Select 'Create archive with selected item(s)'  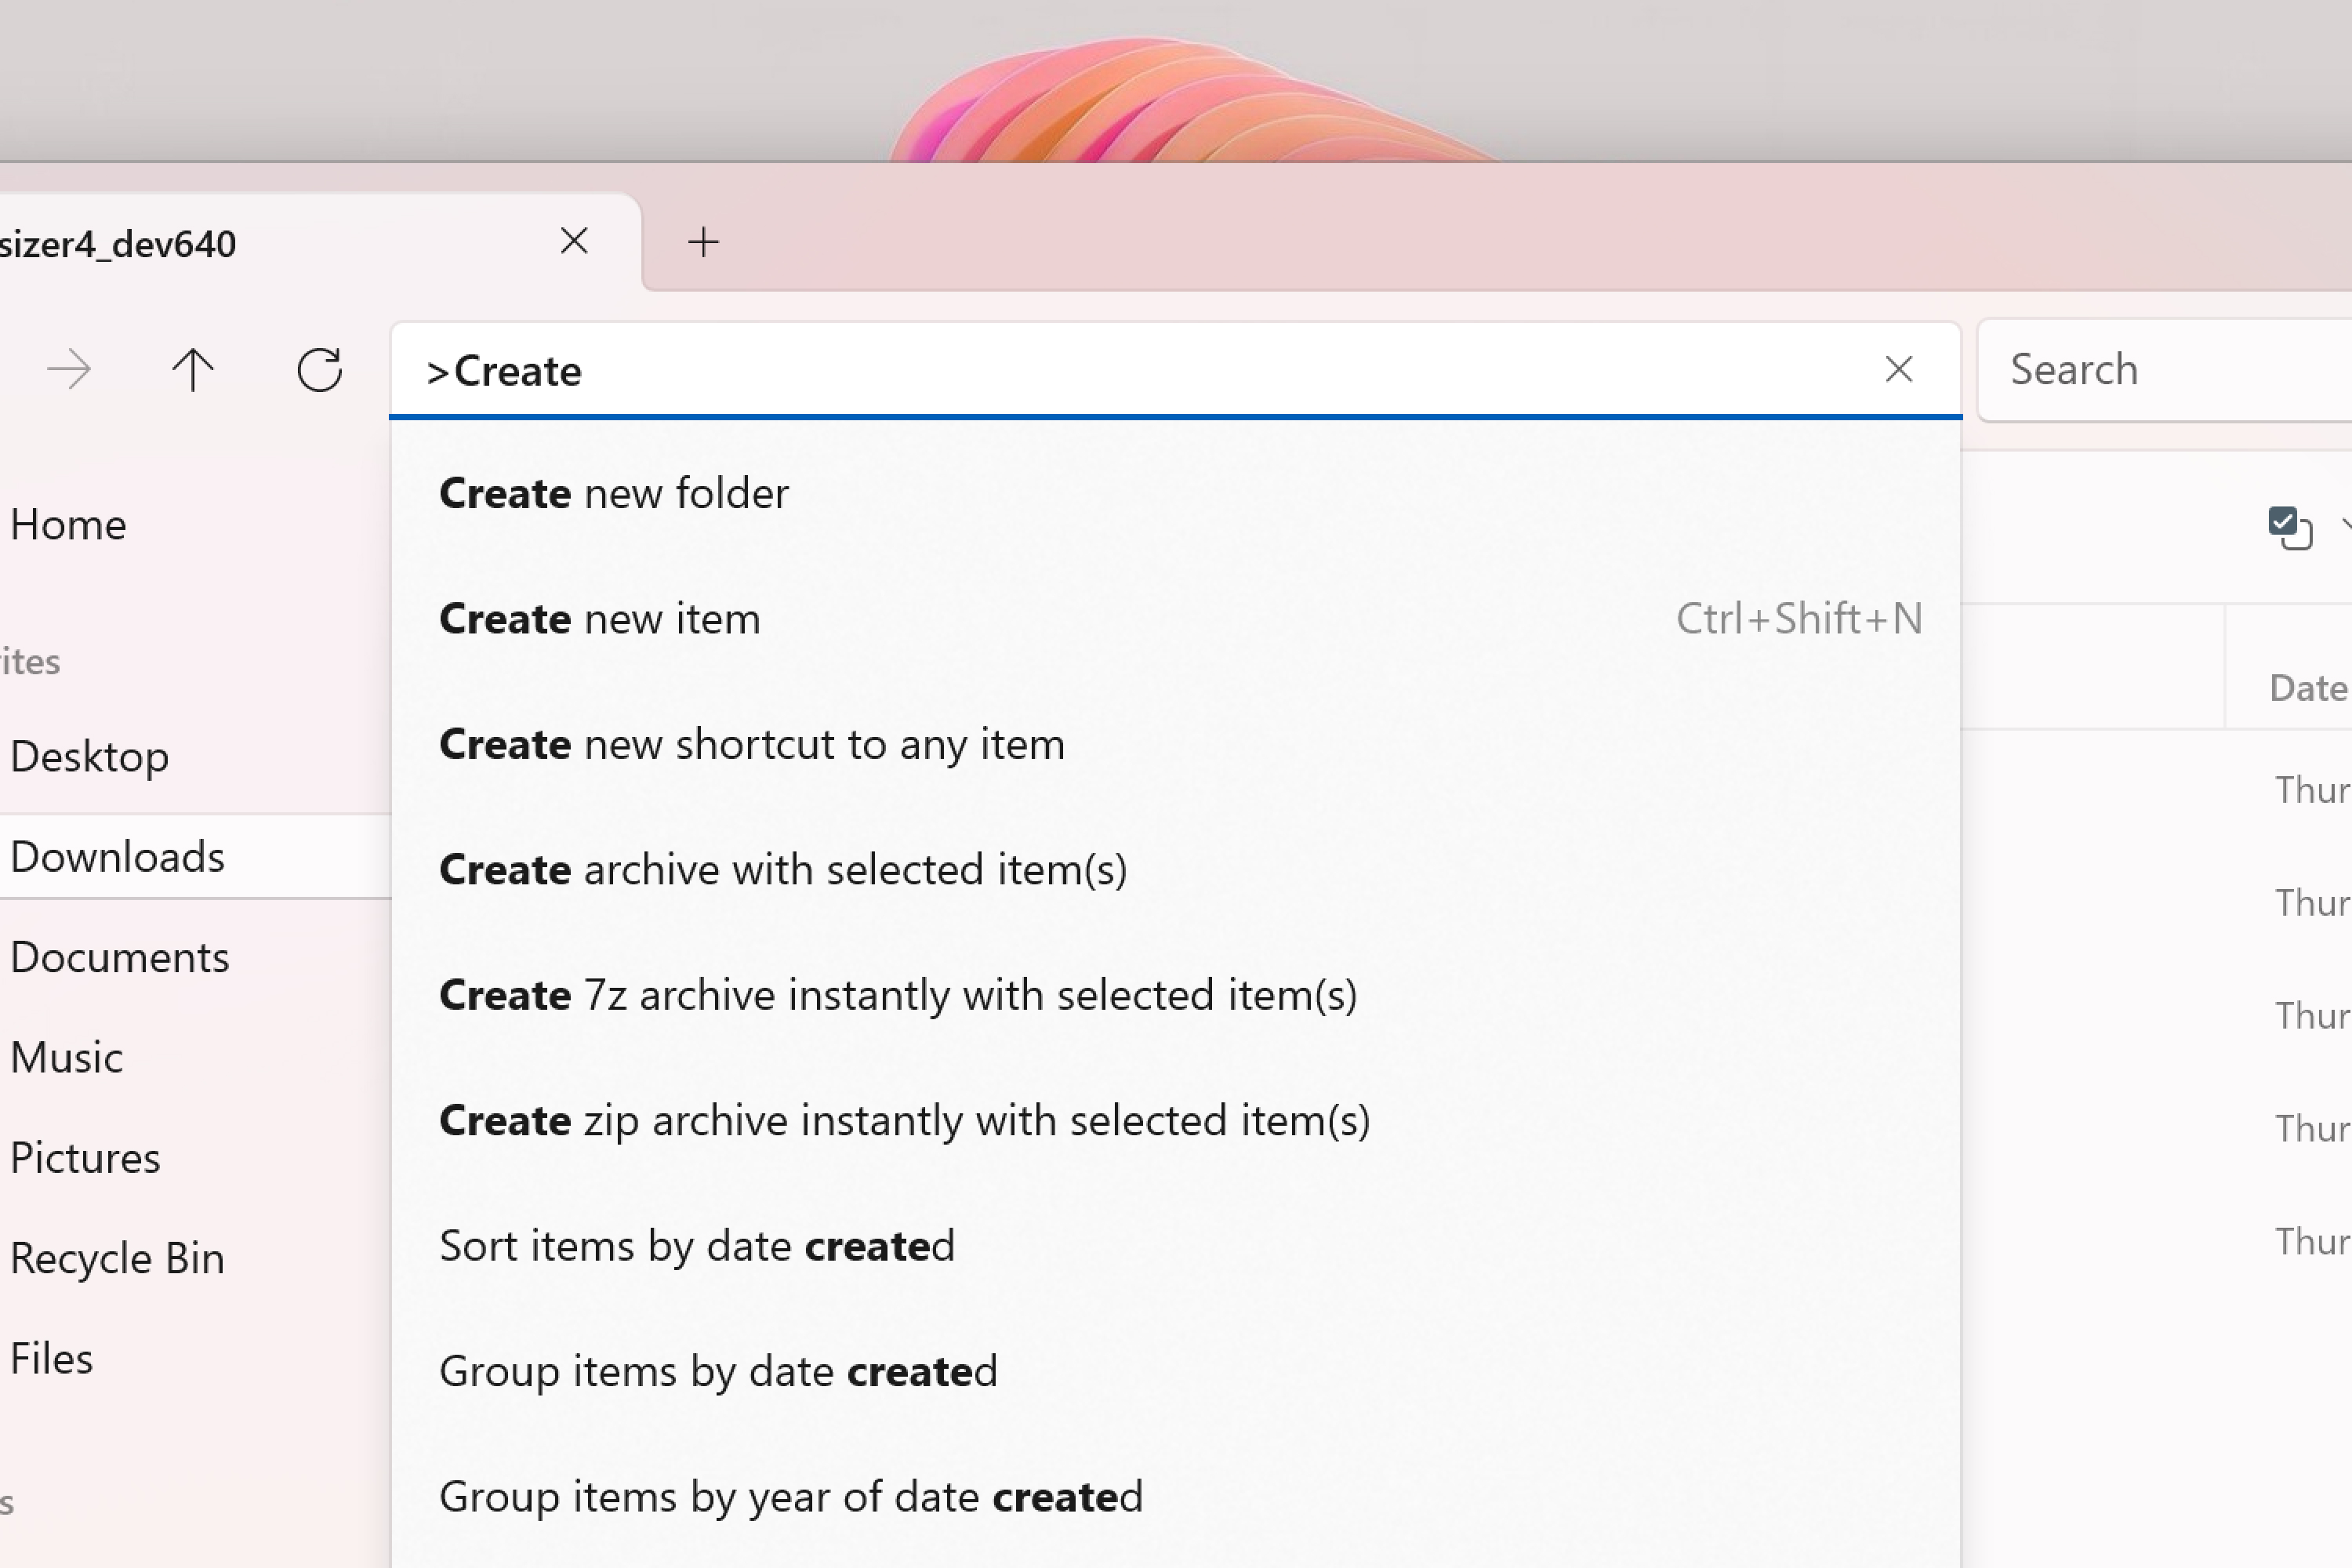pyautogui.click(x=782, y=866)
